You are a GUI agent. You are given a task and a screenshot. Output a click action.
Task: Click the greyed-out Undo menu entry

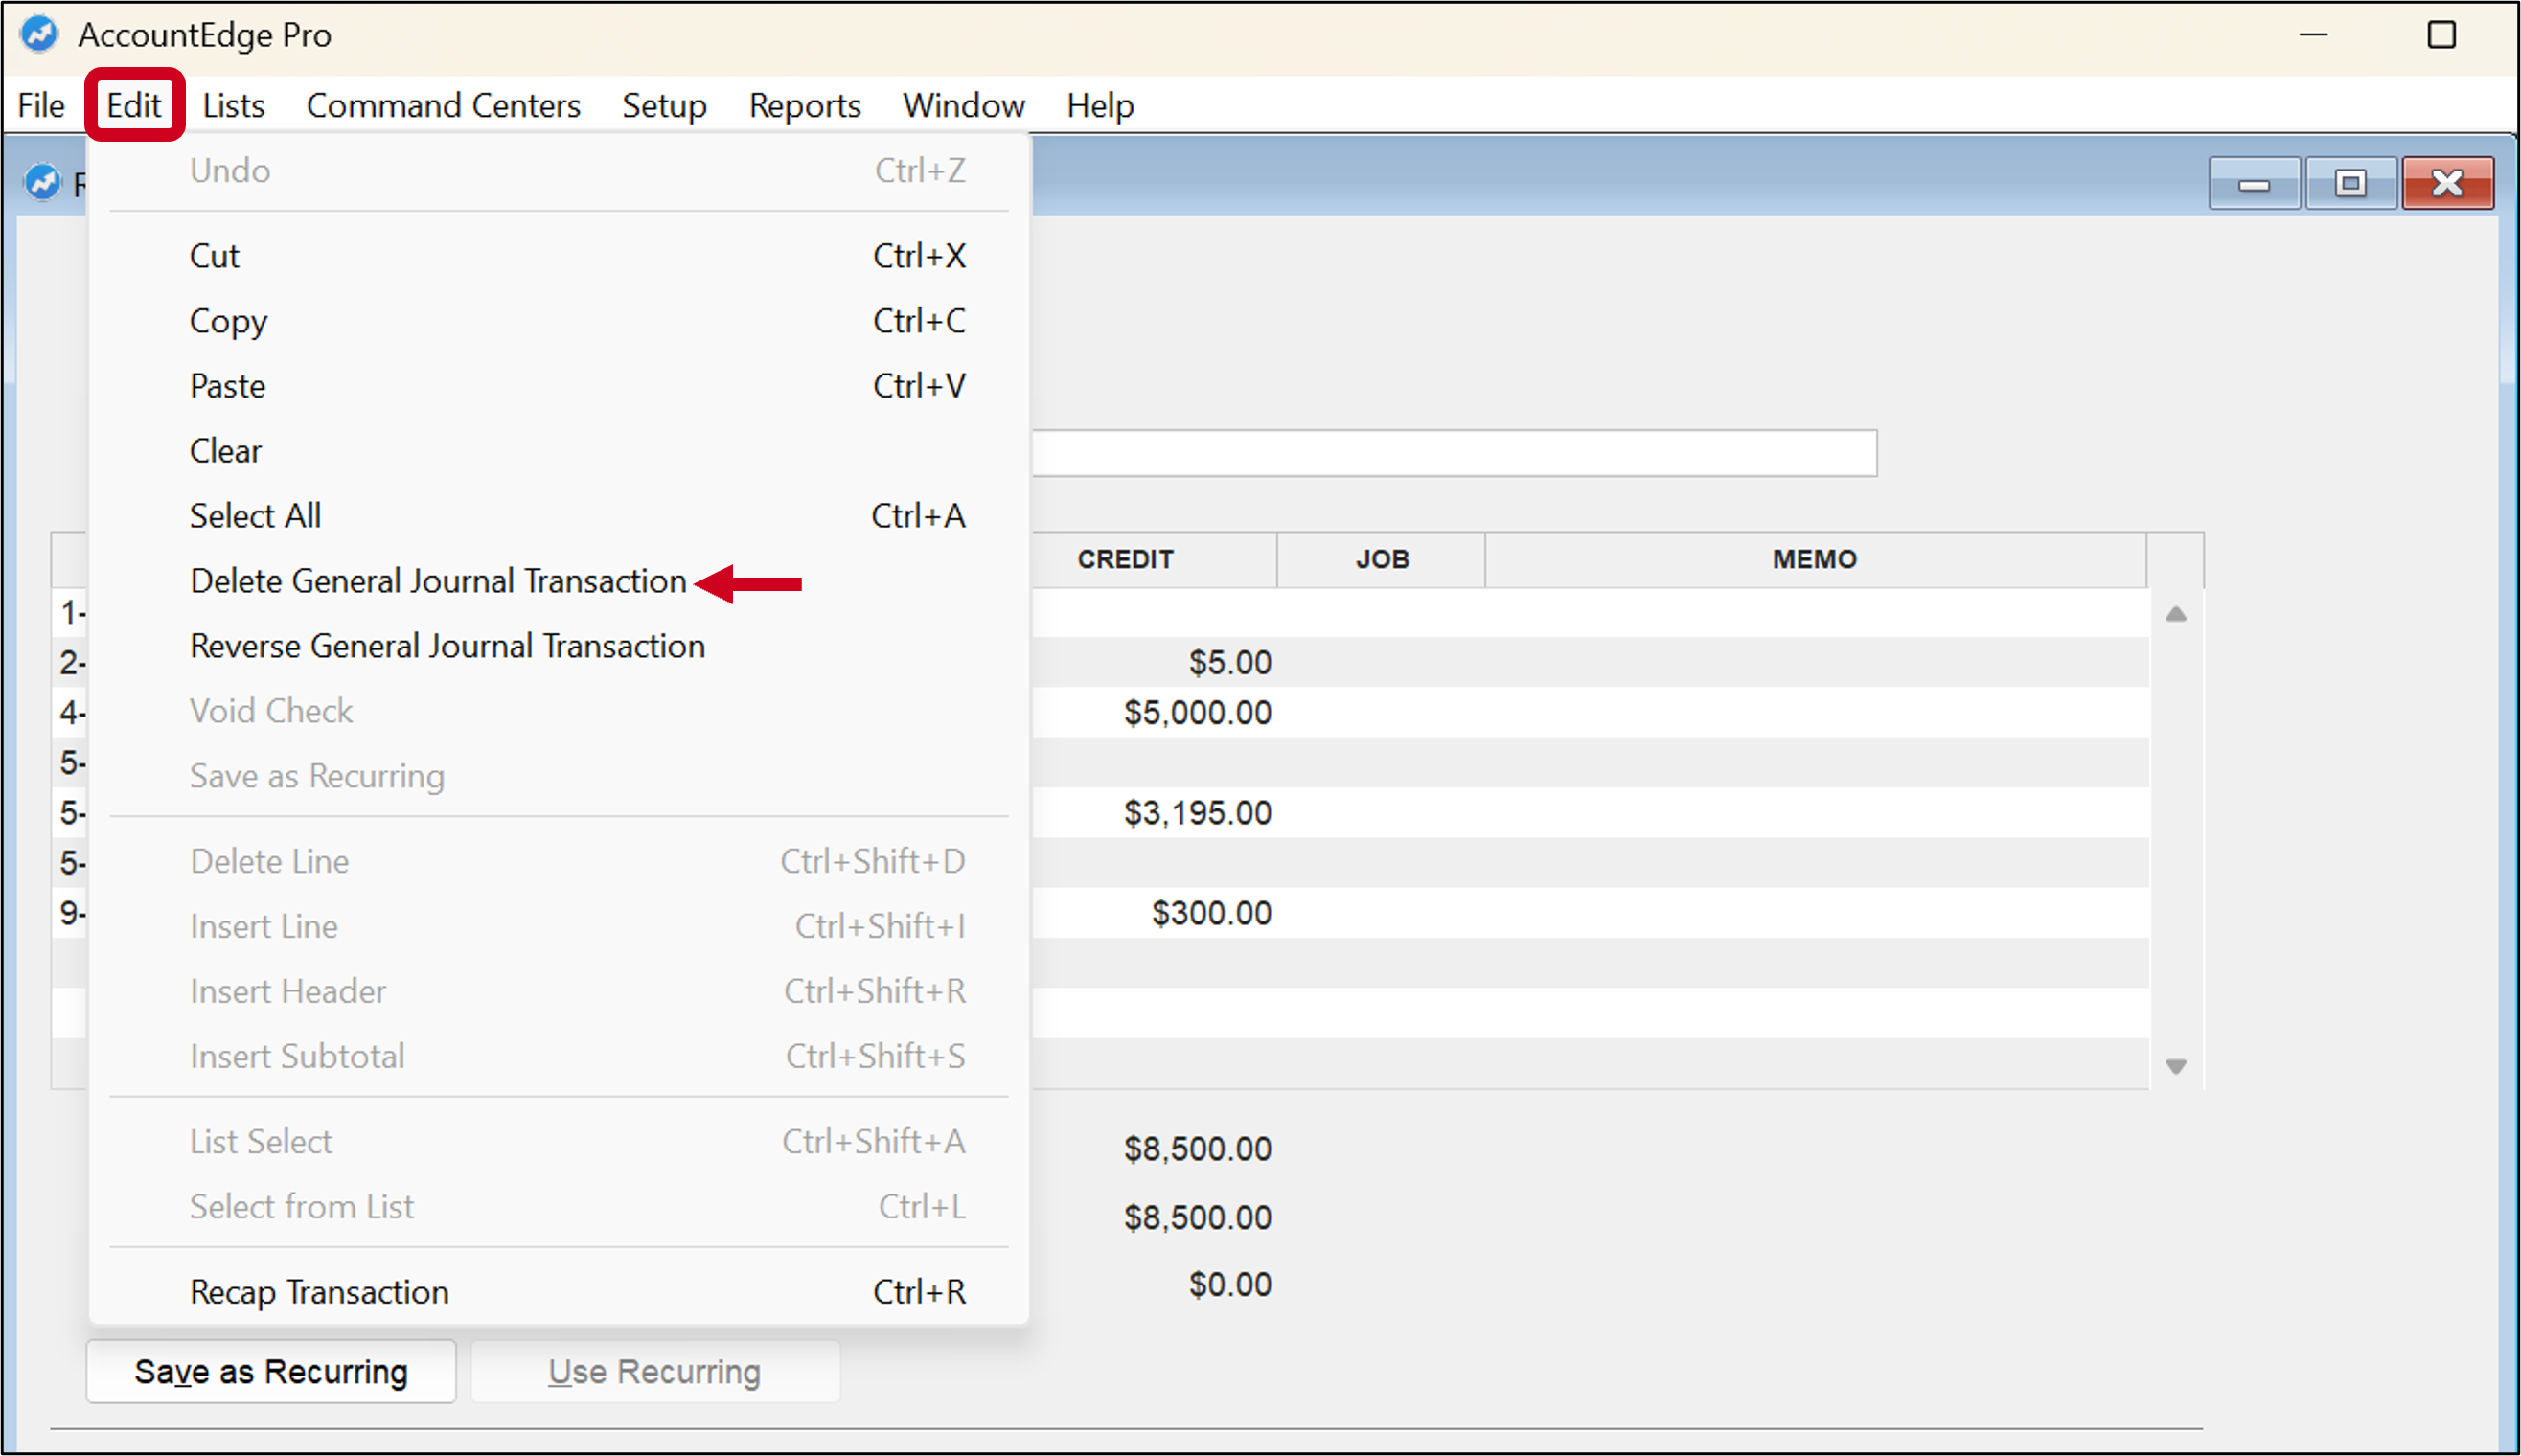[x=558, y=171]
